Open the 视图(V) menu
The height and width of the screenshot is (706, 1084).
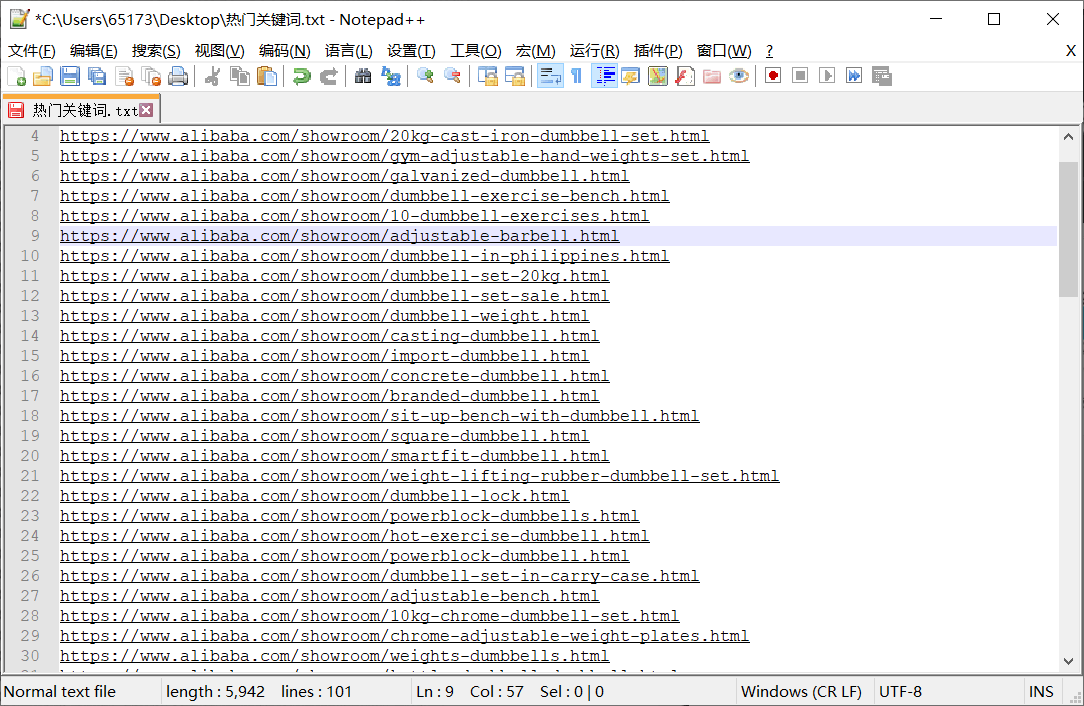(x=220, y=50)
